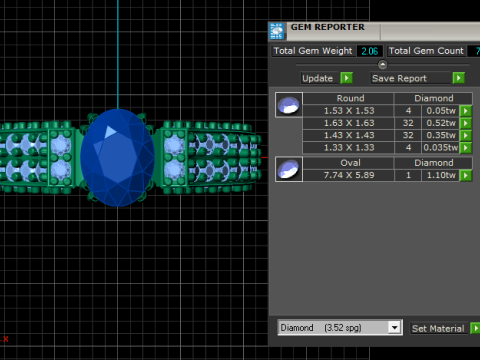Open the Diamond material dropdown
The width and height of the screenshot is (480, 360).
click(395, 328)
